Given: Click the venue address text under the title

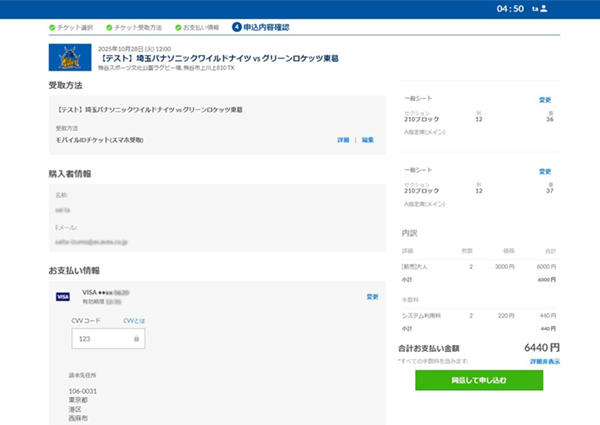Looking at the screenshot, I should click(x=166, y=68).
